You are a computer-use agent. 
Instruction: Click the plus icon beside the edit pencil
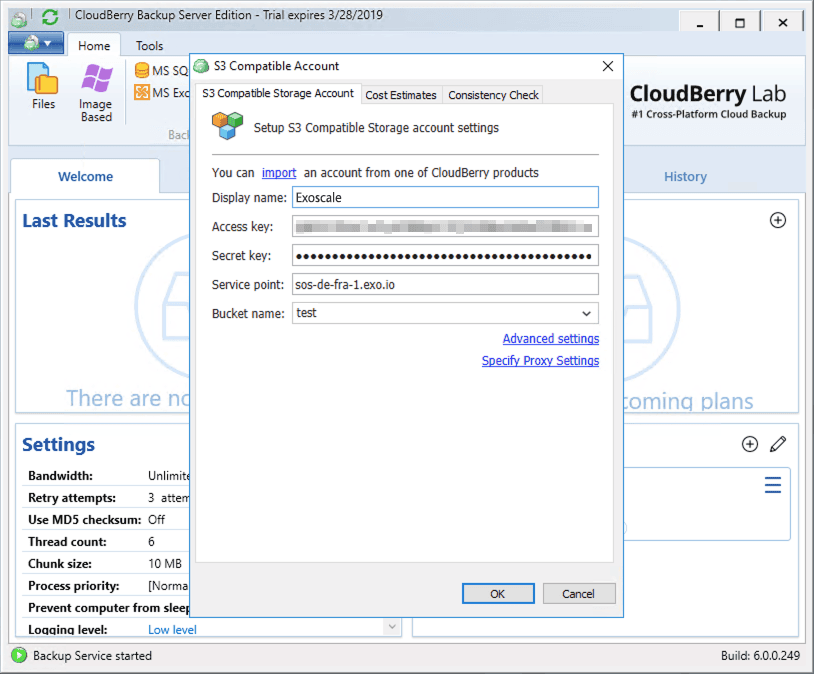coord(750,444)
